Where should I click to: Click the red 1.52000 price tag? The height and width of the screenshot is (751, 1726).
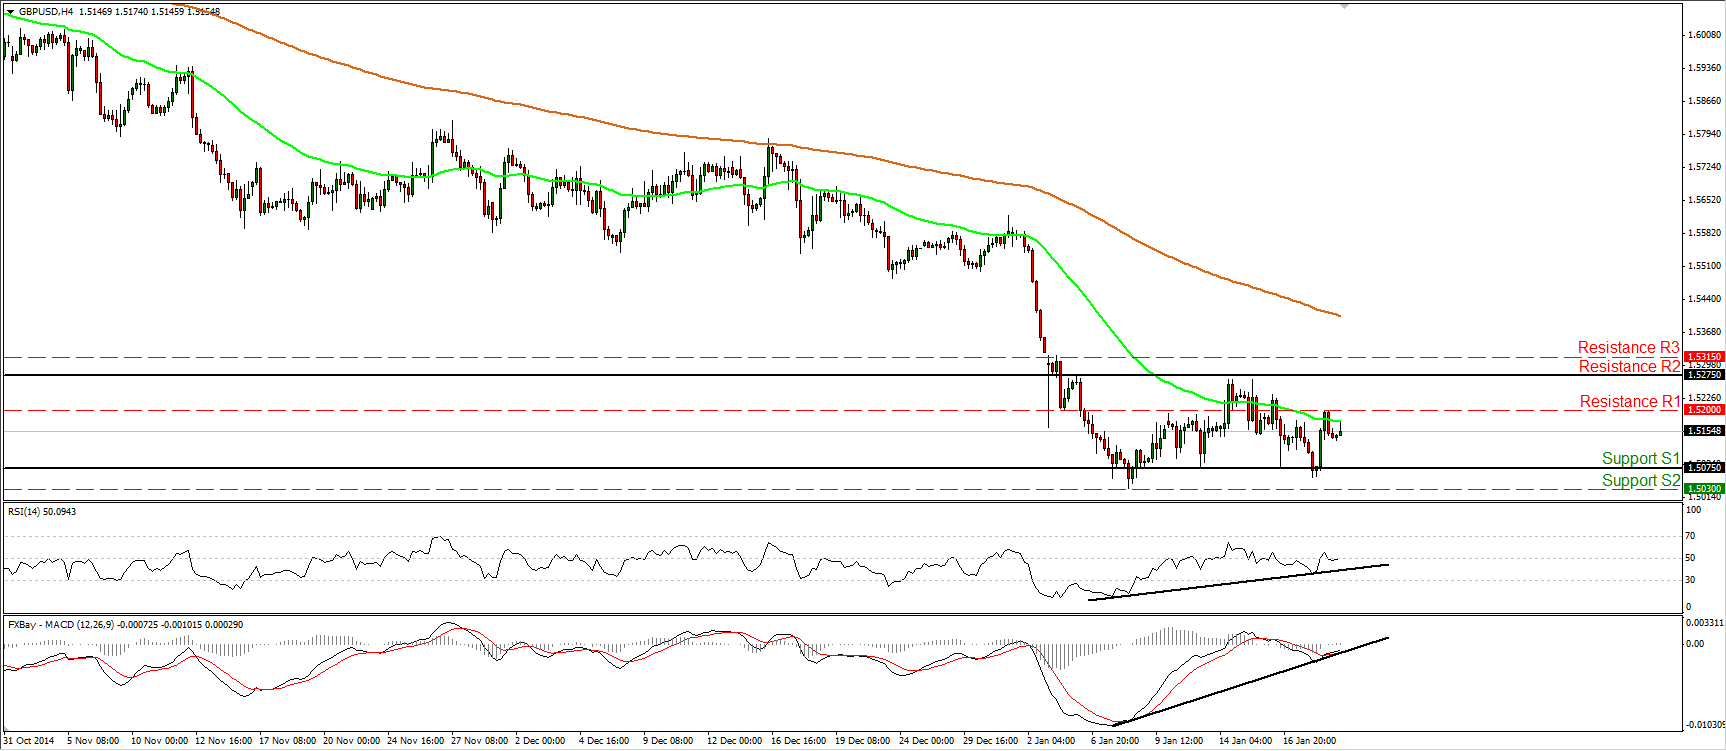pos(1704,410)
